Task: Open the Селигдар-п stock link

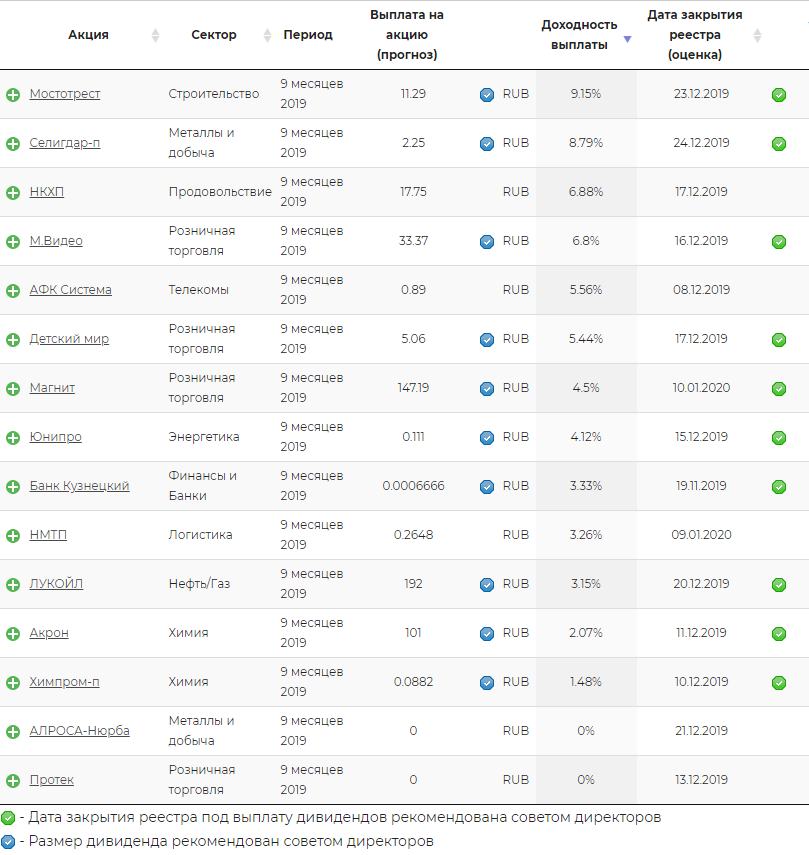Action: 65,143
